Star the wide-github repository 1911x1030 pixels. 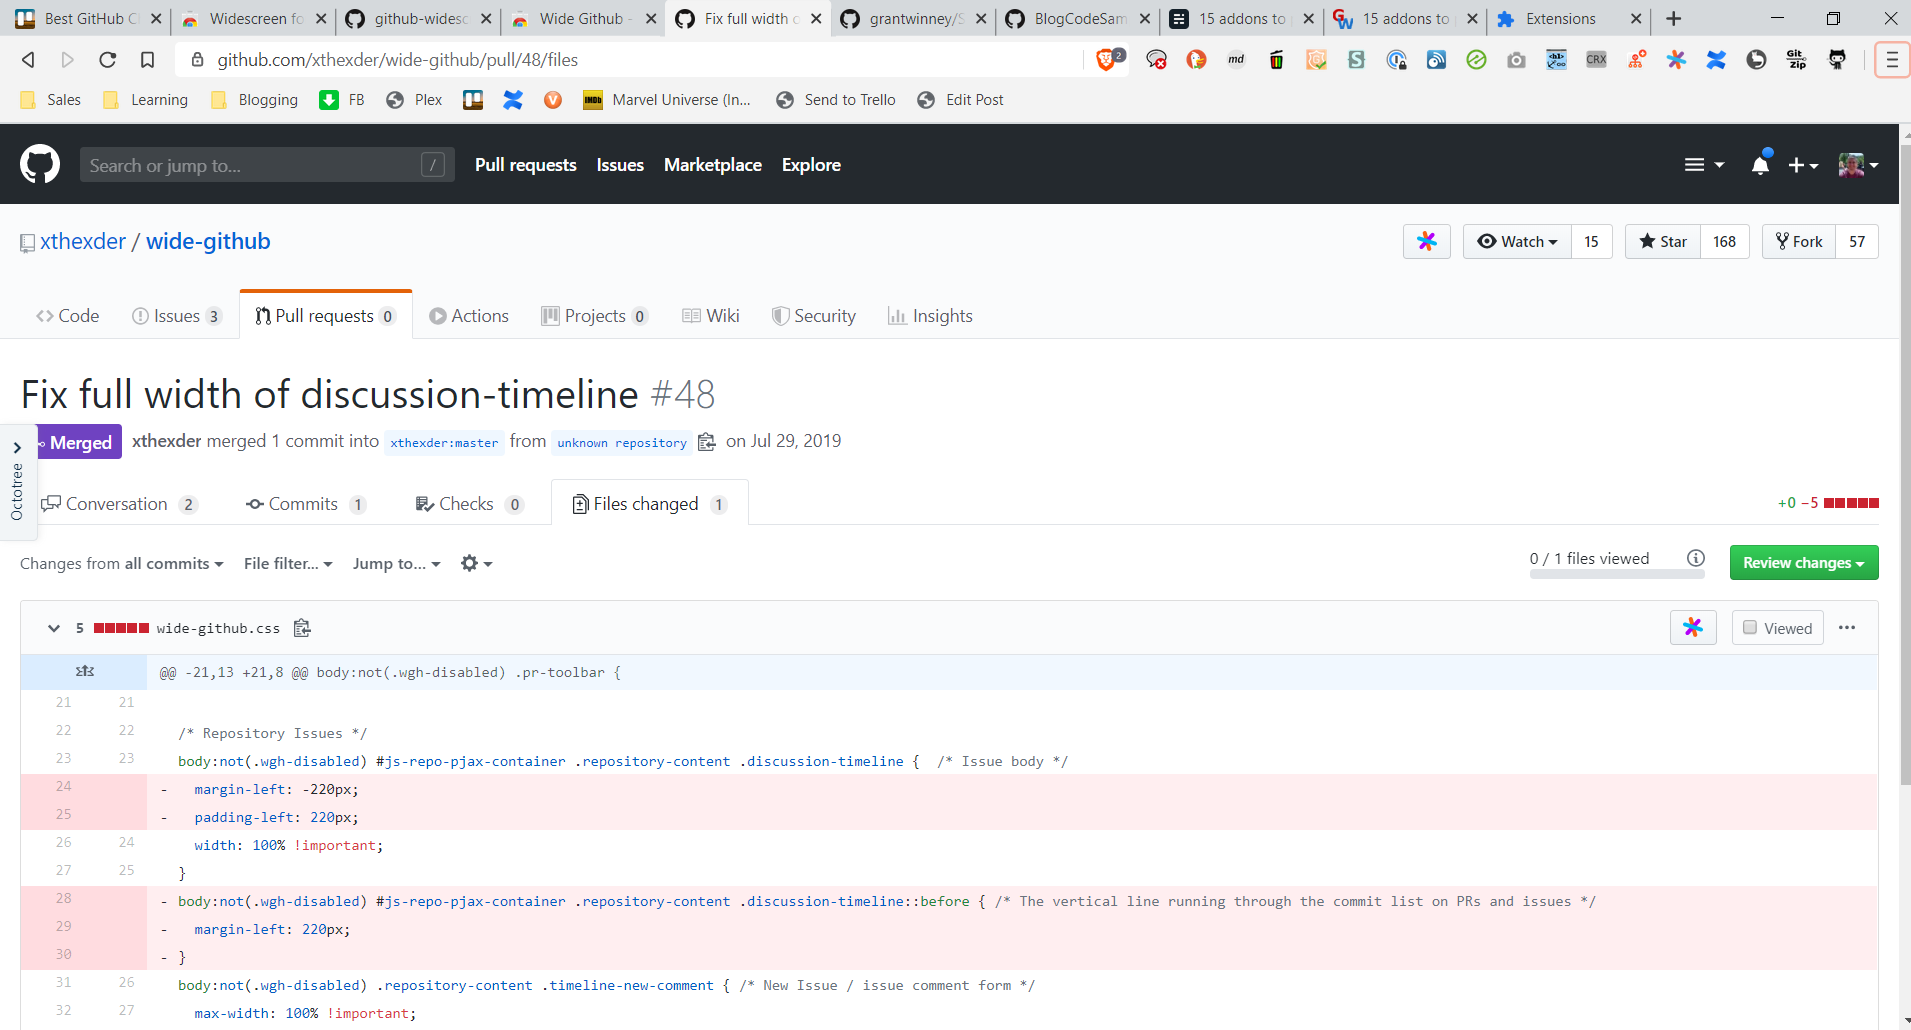tap(1663, 242)
